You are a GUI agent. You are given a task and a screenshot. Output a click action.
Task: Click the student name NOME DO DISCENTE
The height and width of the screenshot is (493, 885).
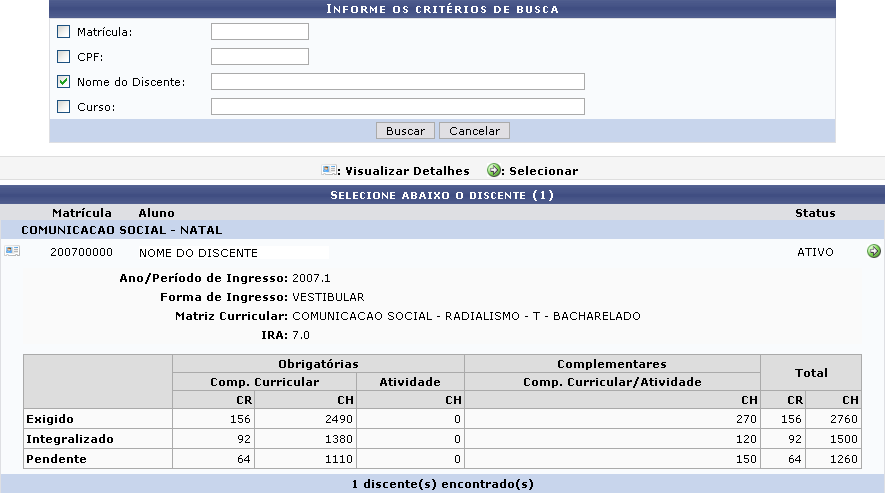tap(198, 253)
